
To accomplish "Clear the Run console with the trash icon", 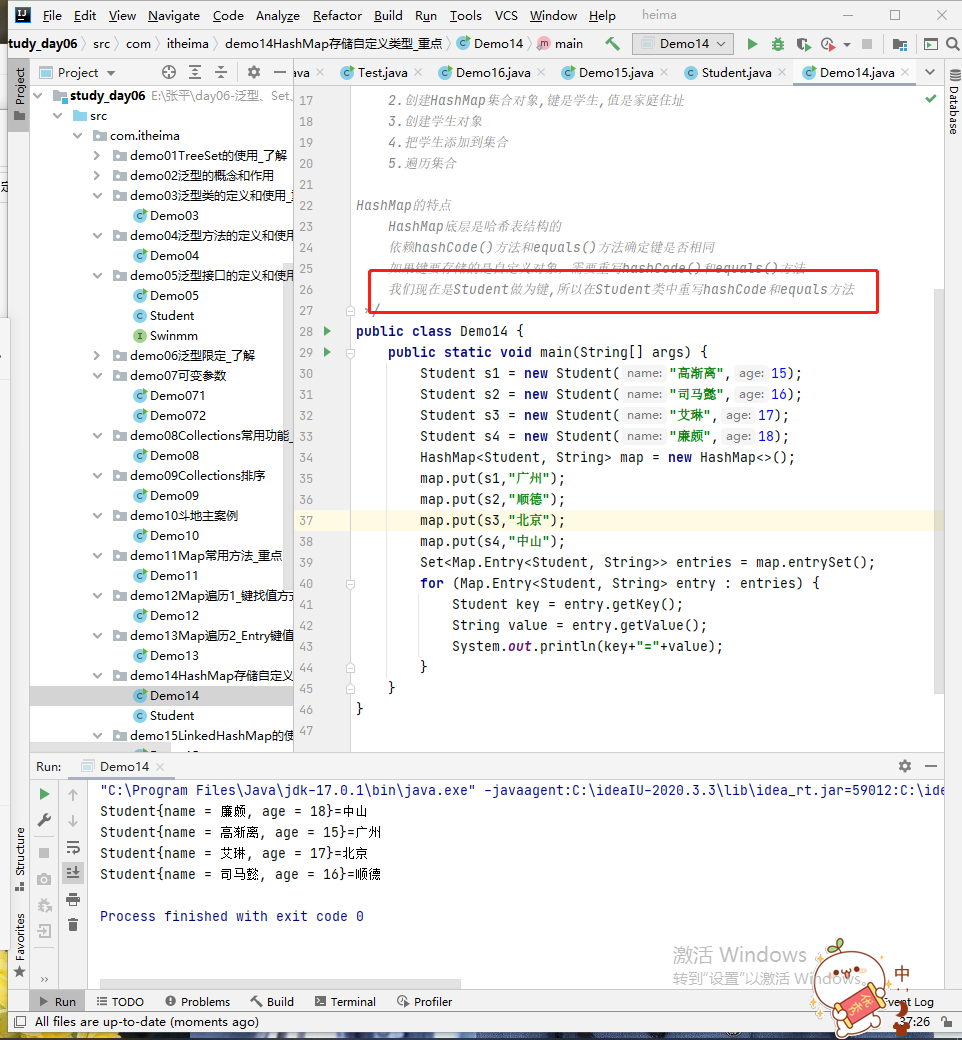I will (x=73, y=925).
